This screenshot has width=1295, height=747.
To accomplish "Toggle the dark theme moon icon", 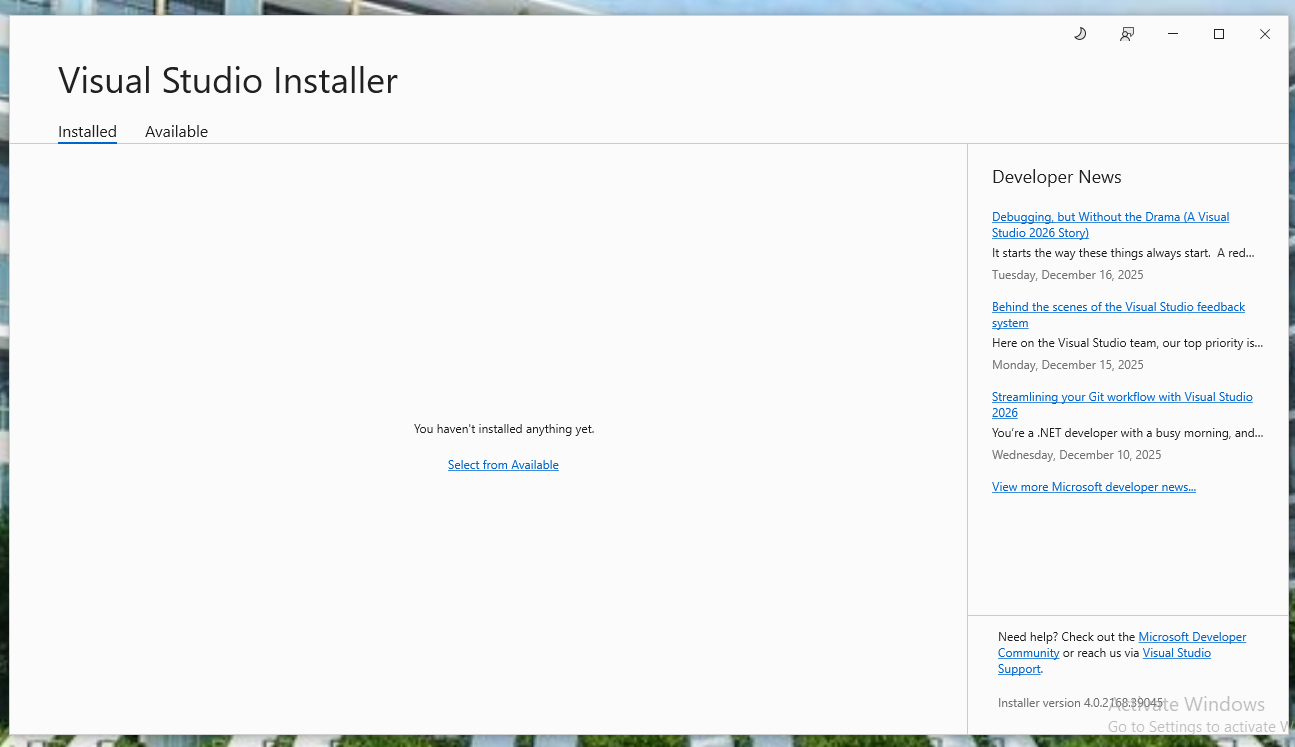I will pos(1080,34).
